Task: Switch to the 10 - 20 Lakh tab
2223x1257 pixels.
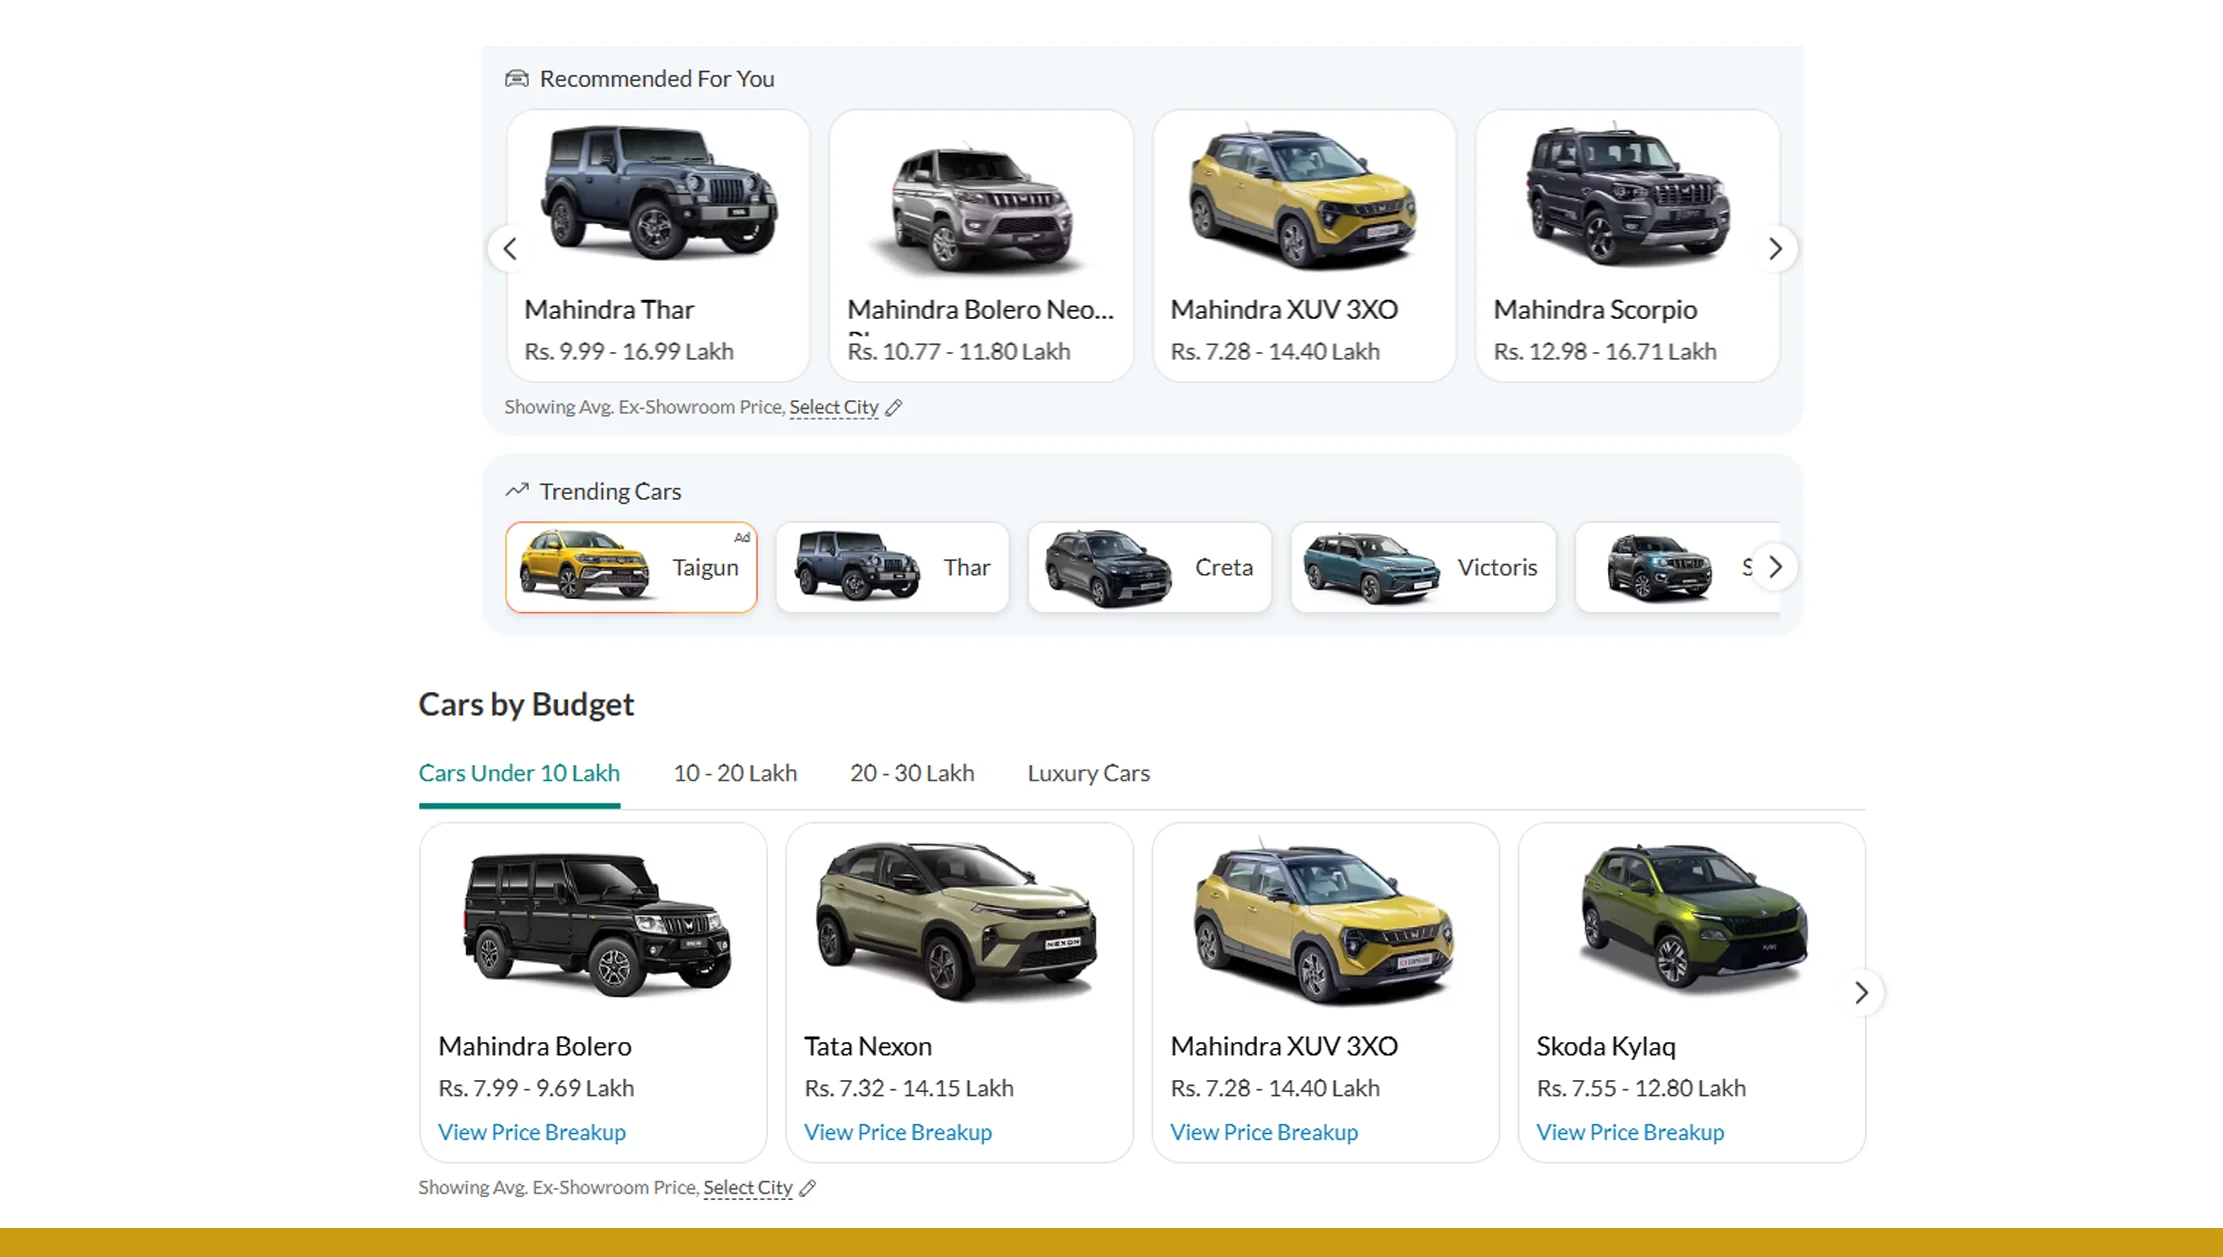Action: [x=735, y=772]
